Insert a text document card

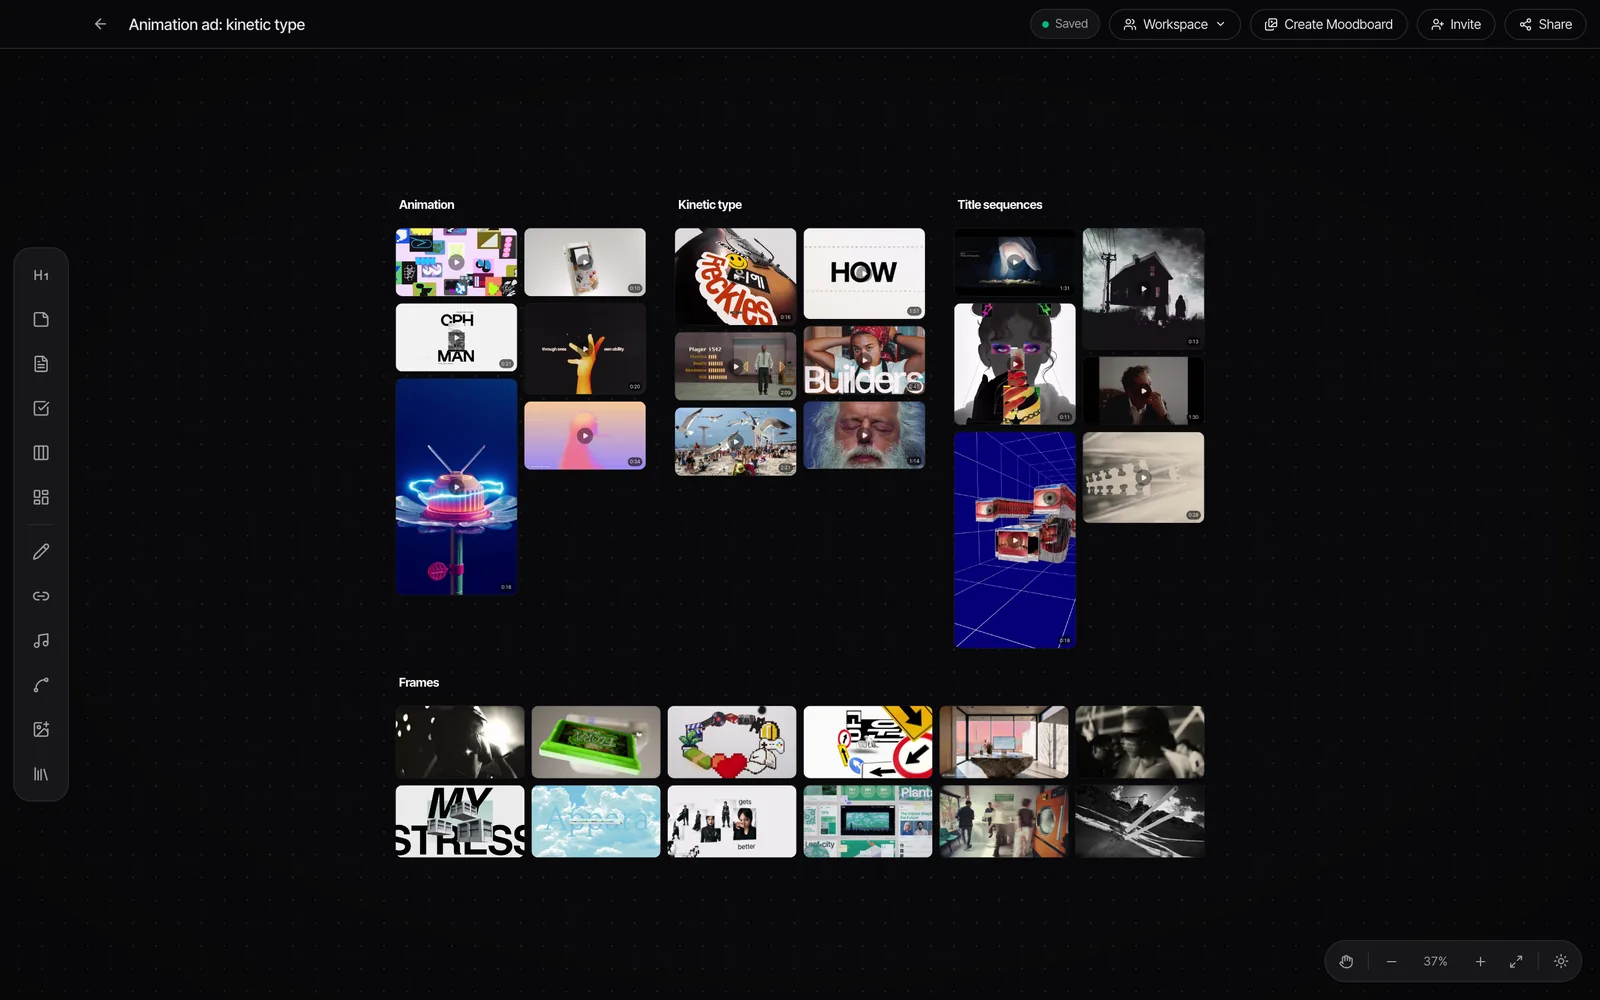click(x=41, y=364)
